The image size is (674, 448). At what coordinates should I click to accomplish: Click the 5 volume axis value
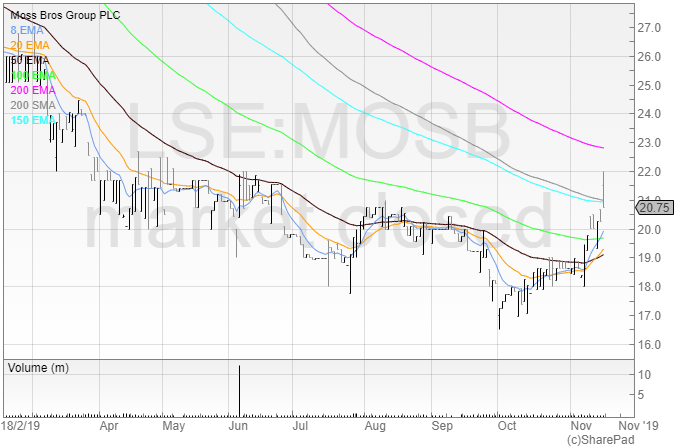(641, 394)
